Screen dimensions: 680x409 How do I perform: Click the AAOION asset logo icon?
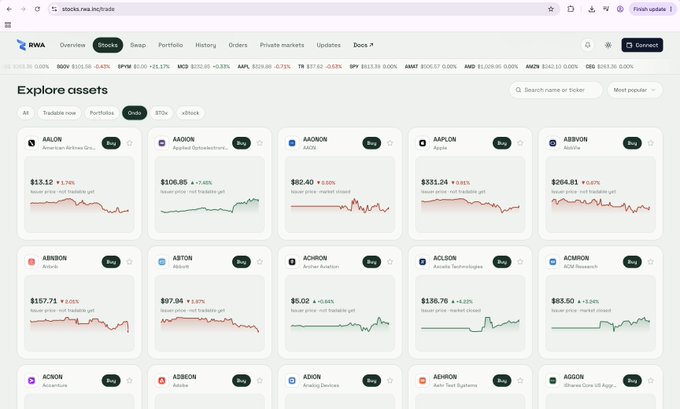pyautogui.click(x=162, y=143)
